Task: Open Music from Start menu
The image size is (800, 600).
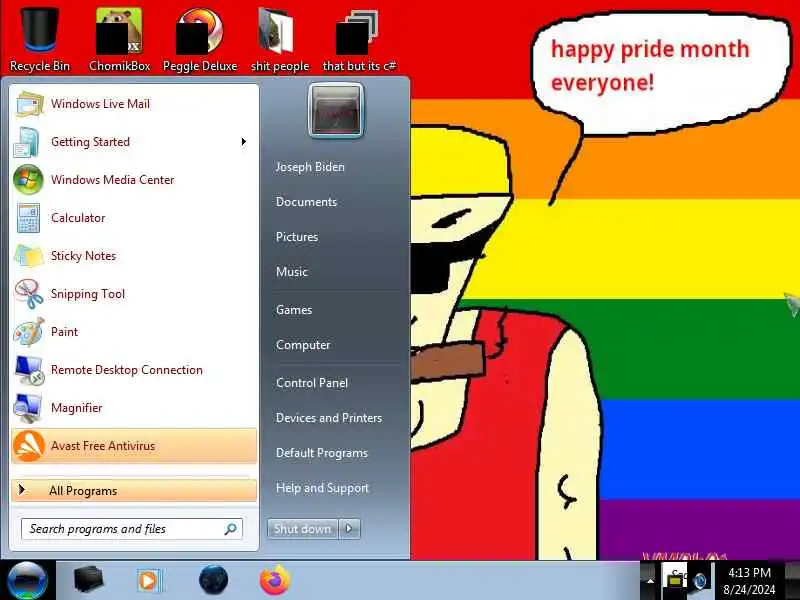Action: (292, 272)
